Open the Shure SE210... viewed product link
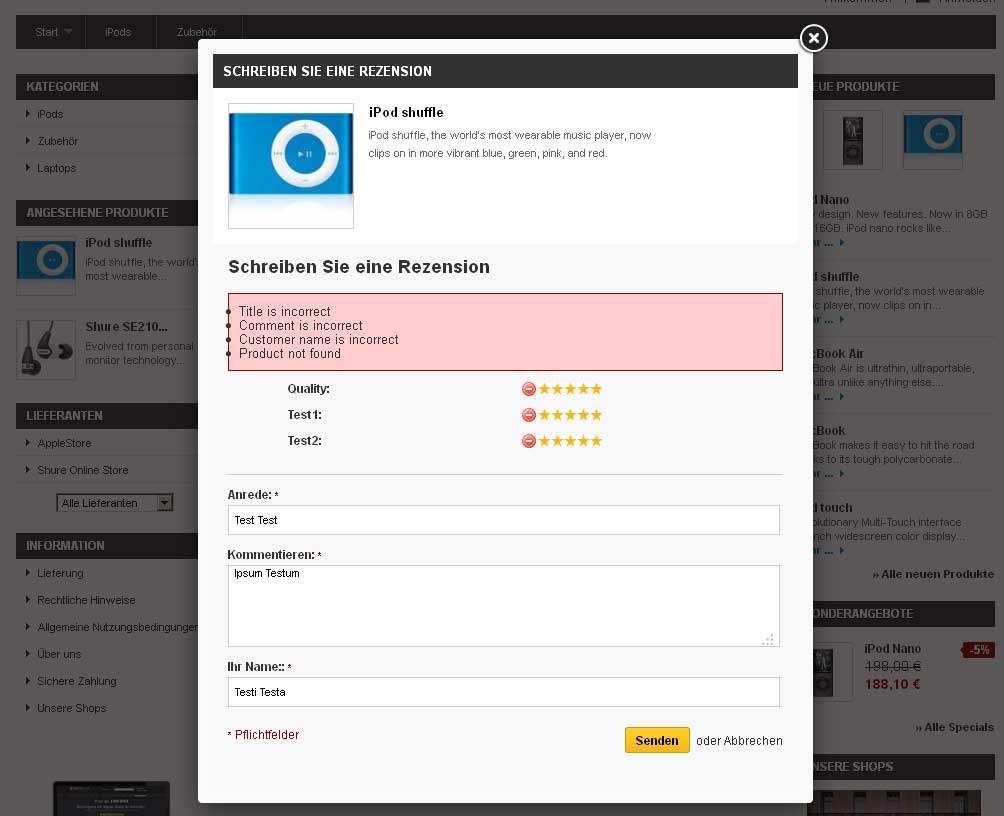The image size is (1004, 816). click(x=127, y=327)
